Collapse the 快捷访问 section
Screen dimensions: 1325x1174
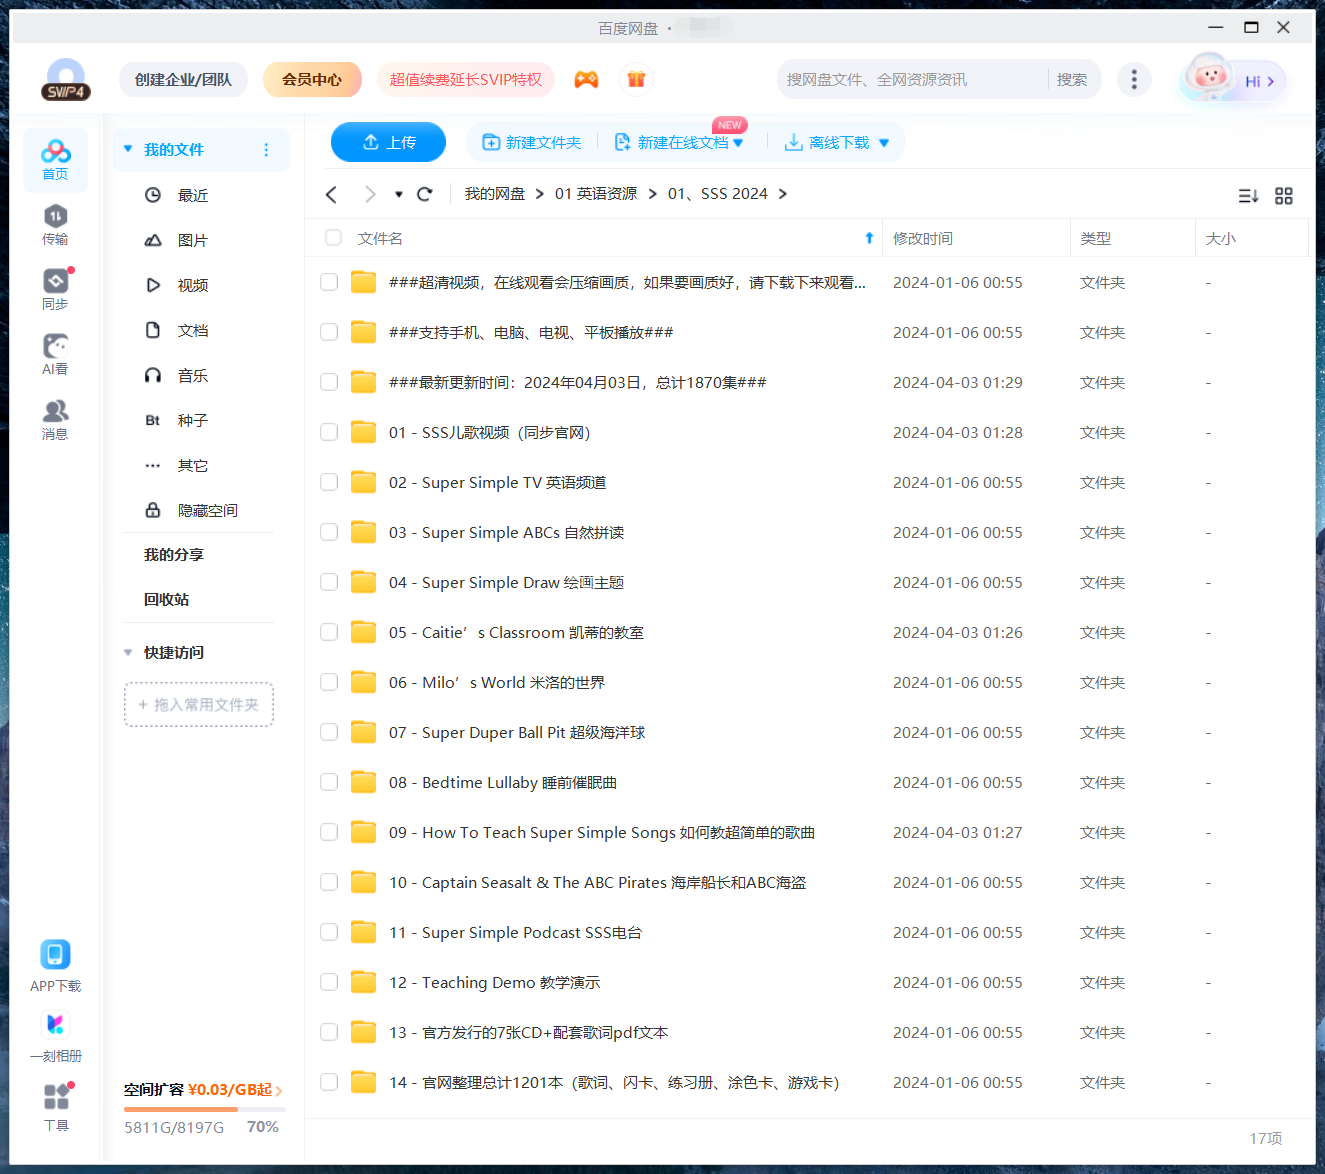coord(128,653)
